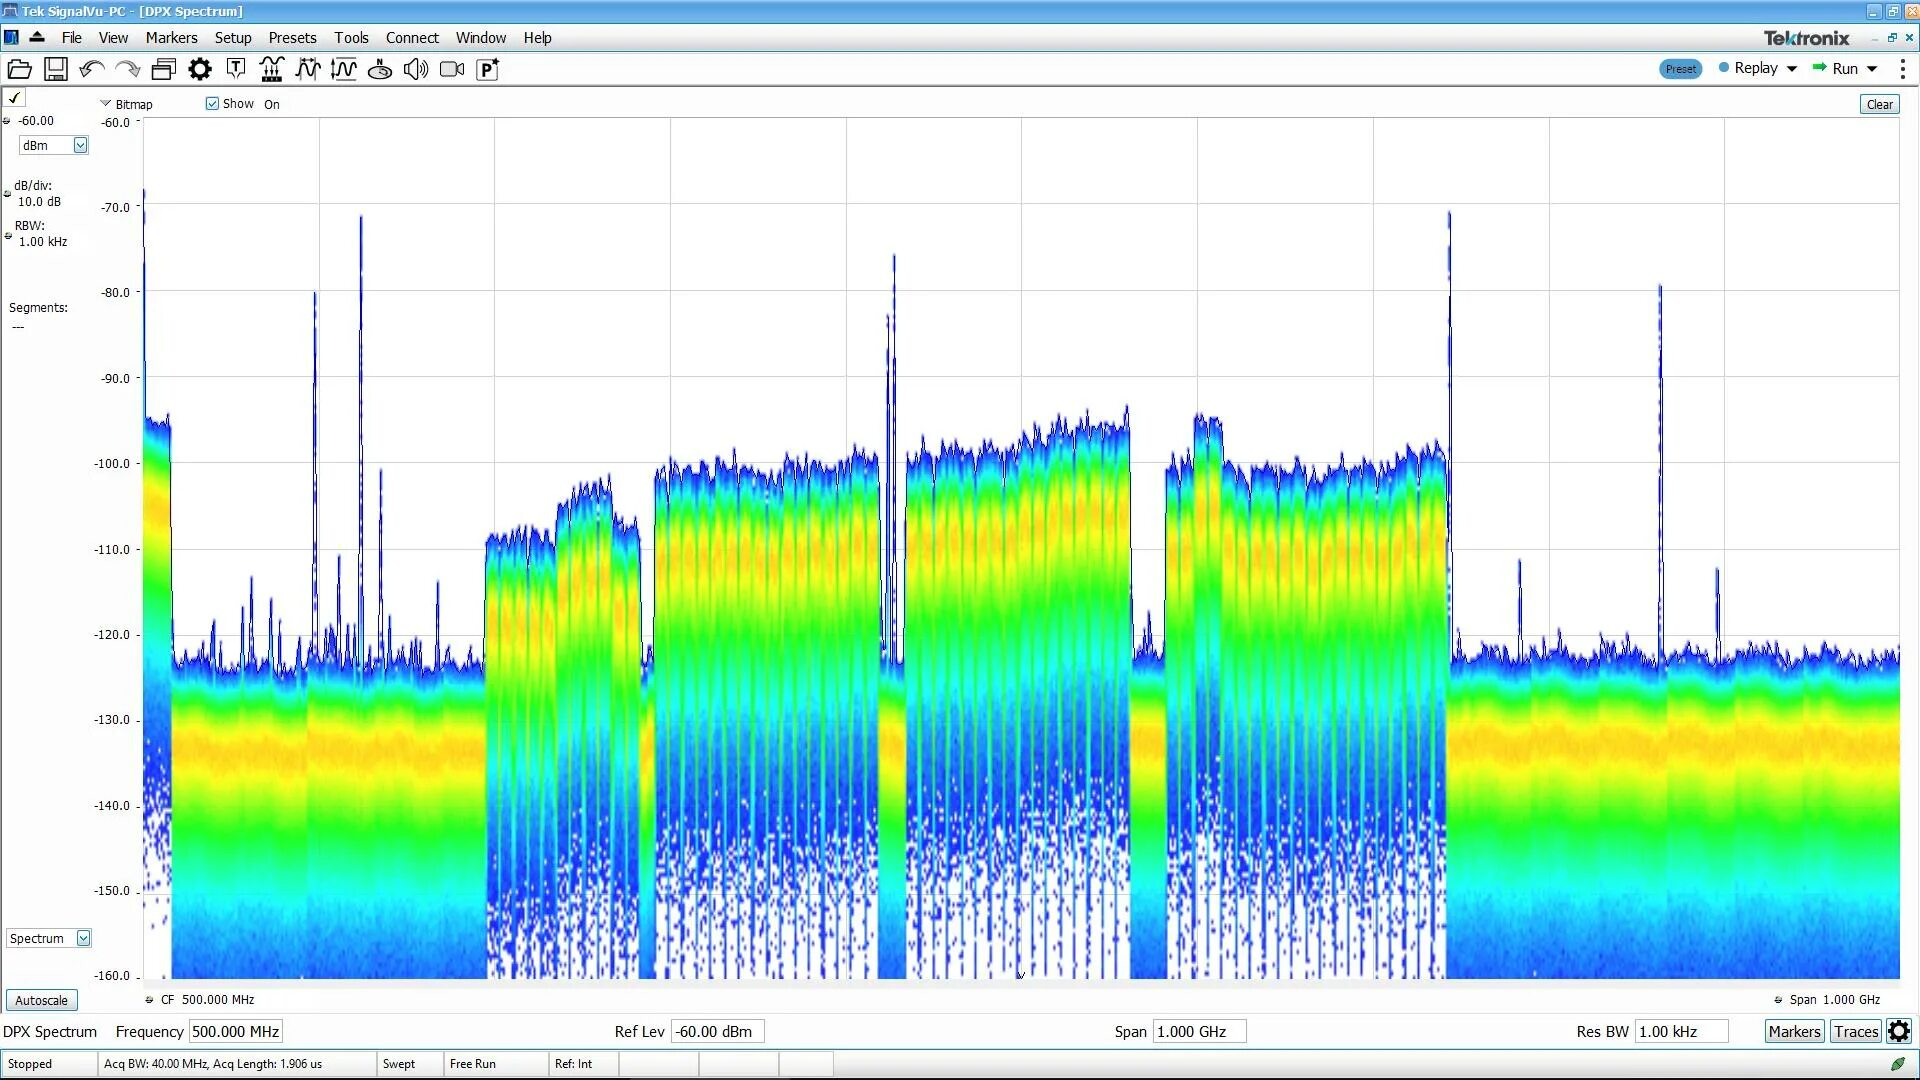This screenshot has width=1920, height=1080.
Task: Click the Audio speaker icon
Action: pos(416,69)
